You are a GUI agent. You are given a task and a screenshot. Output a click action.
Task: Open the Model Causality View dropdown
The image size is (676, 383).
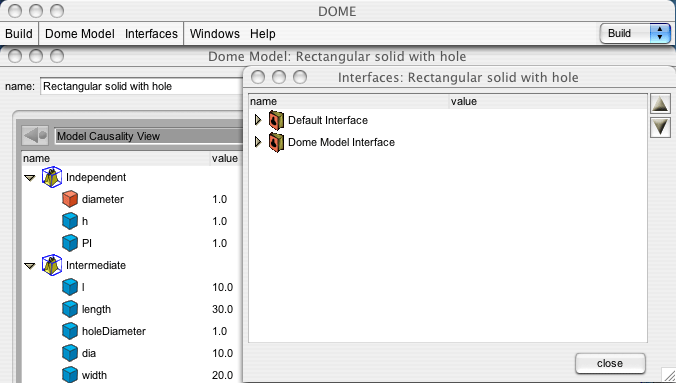[x=149, y=136]
